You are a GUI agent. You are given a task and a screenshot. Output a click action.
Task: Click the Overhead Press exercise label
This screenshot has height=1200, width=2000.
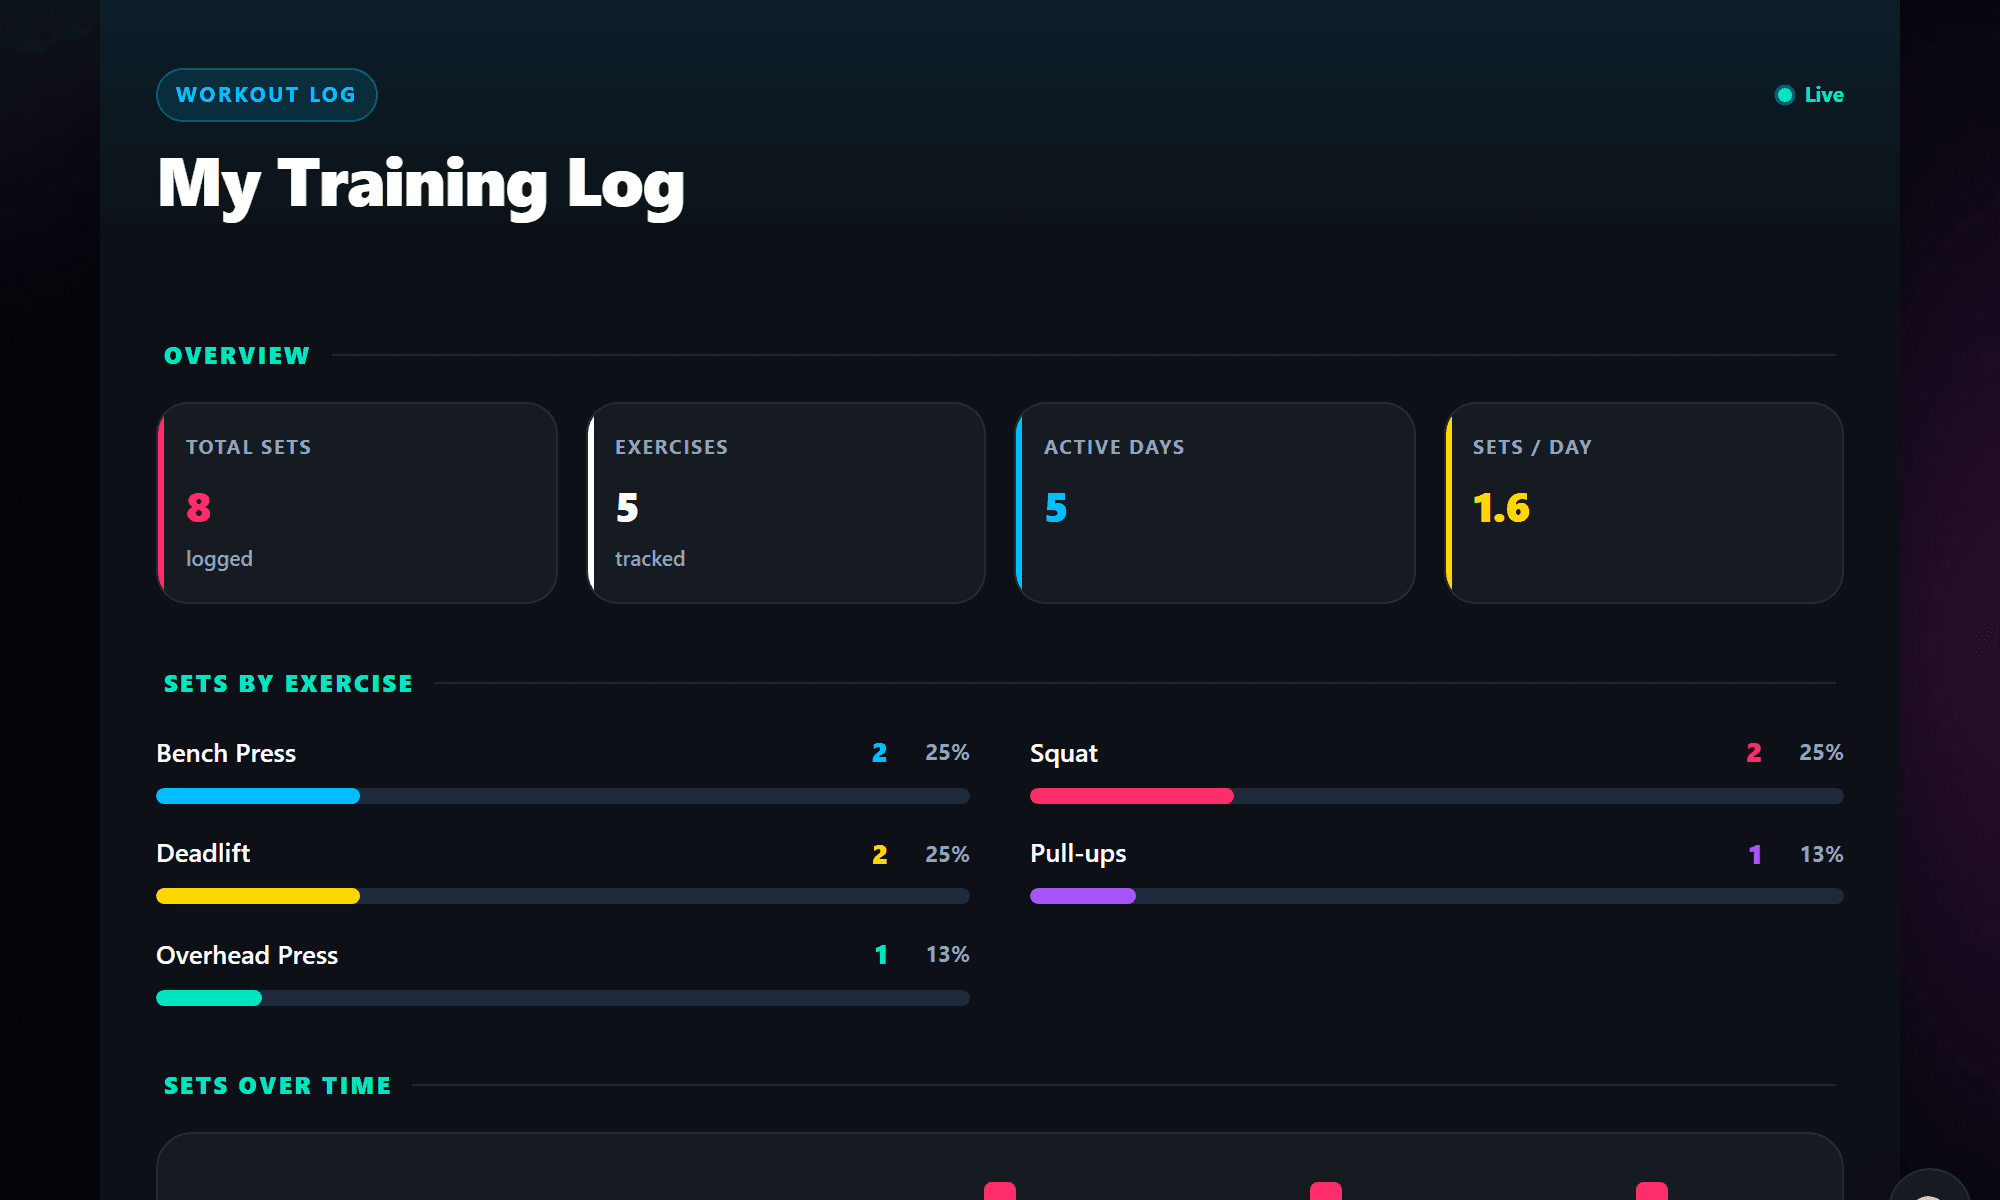[247, 955]
